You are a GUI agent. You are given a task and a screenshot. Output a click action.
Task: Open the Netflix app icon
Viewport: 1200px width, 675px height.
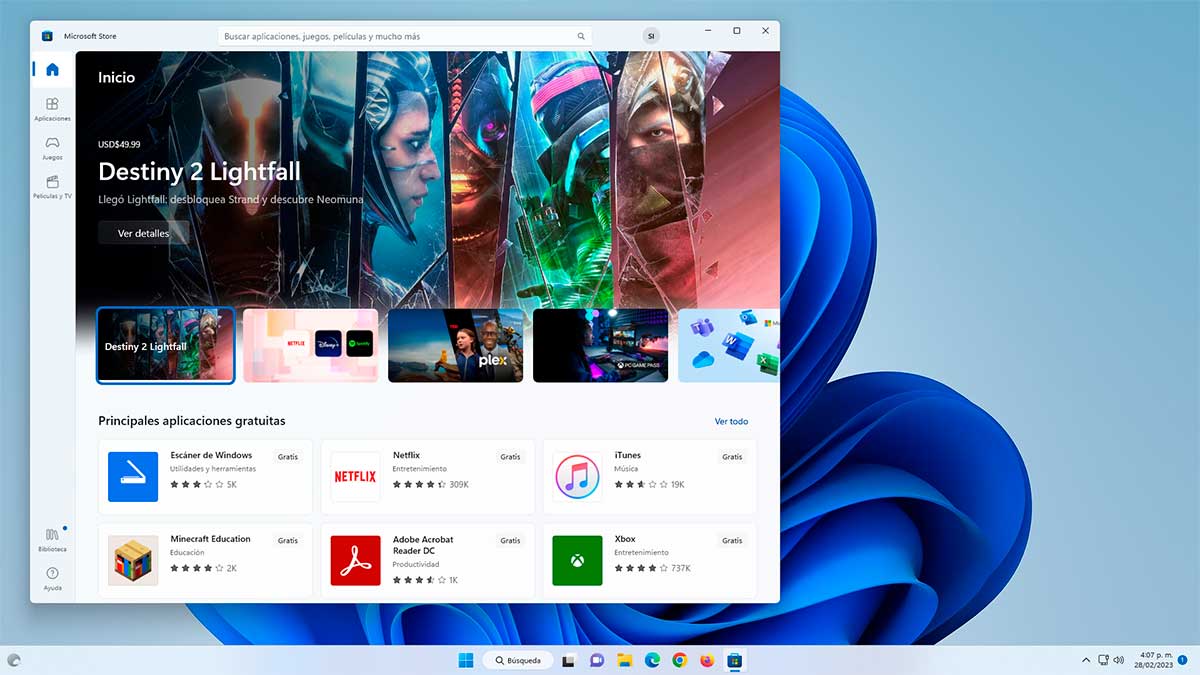click(355, 477)
